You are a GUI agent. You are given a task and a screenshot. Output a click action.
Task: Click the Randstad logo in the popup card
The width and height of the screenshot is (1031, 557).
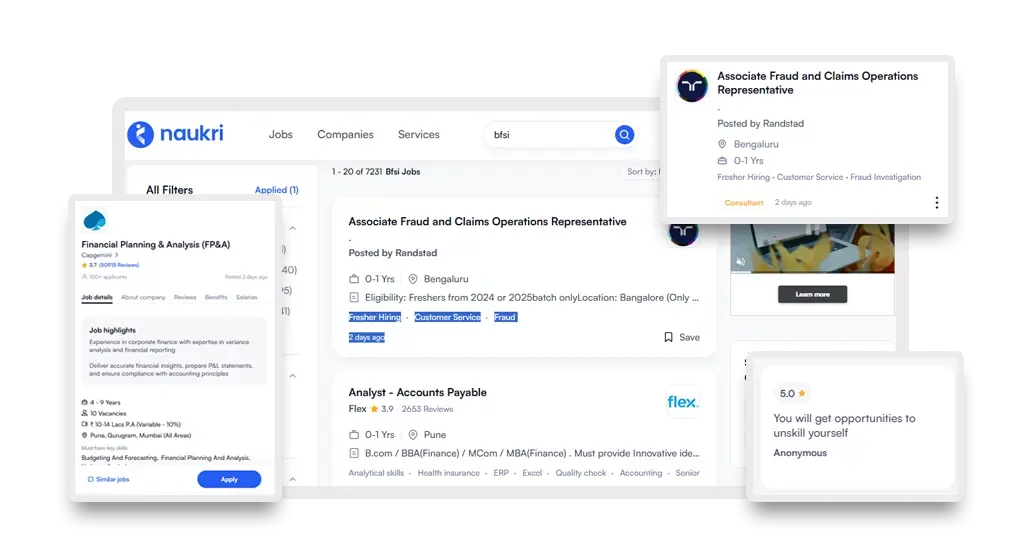[x=692, y=86]
